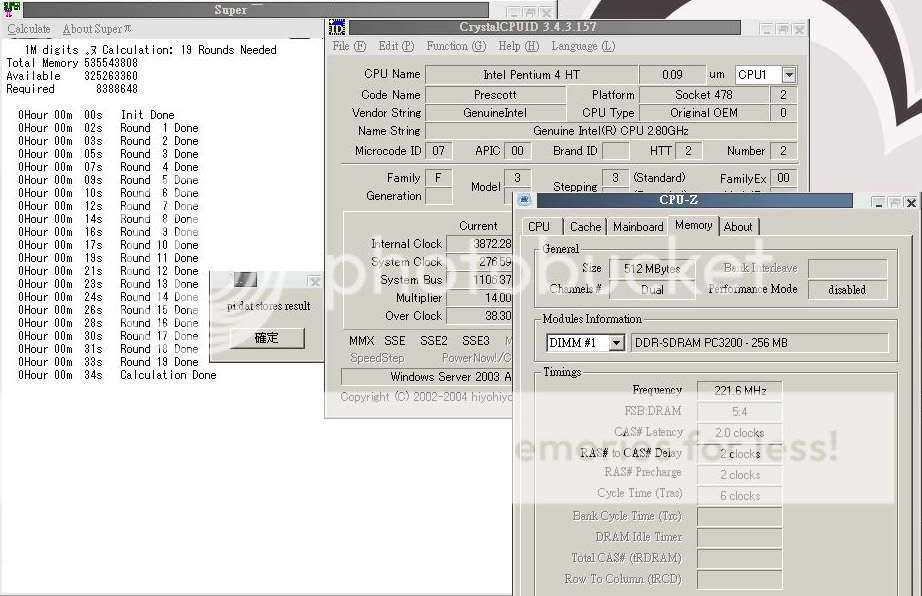Switch to the CPU tab in CPU-Z

click(539, 227)
